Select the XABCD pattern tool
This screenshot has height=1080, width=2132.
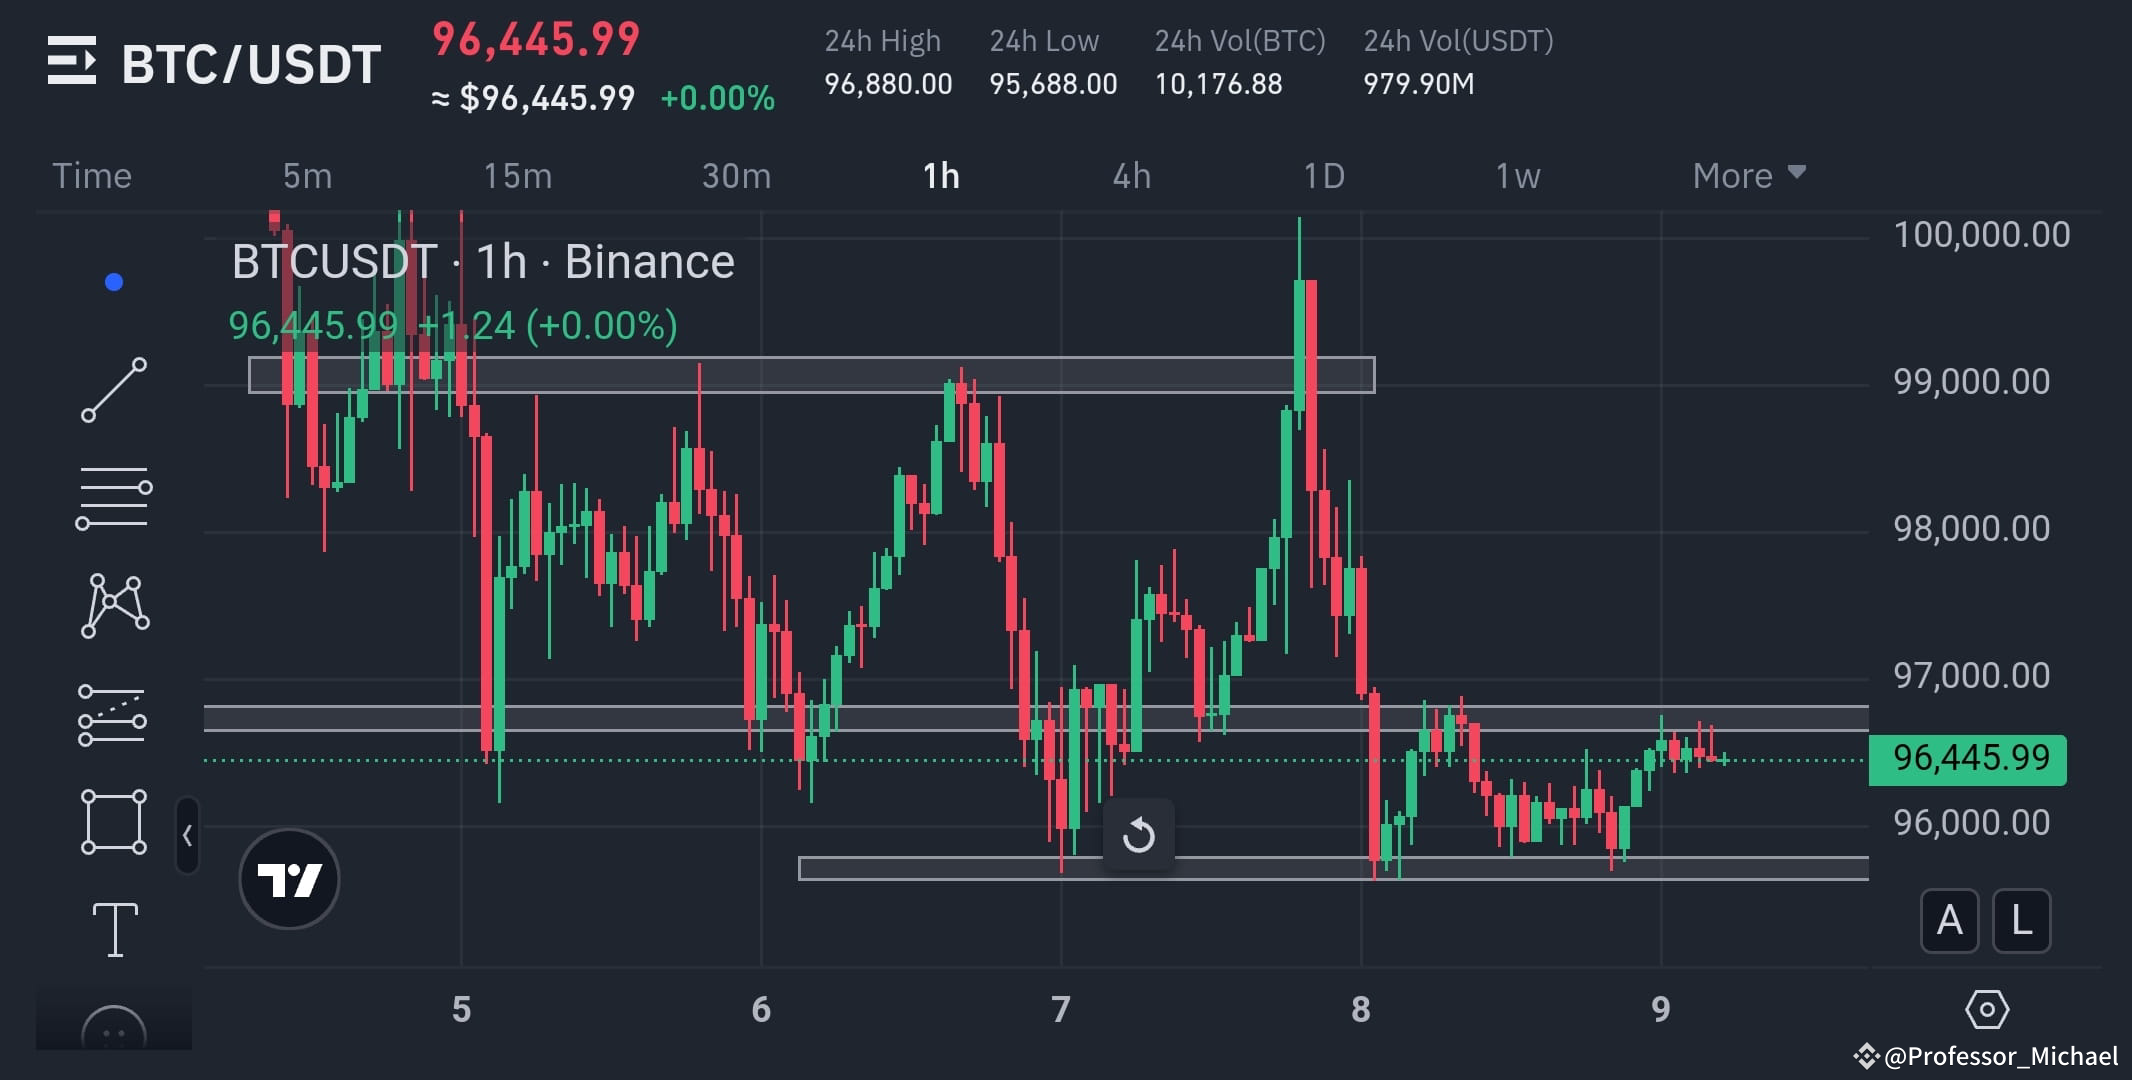[114, 605]
